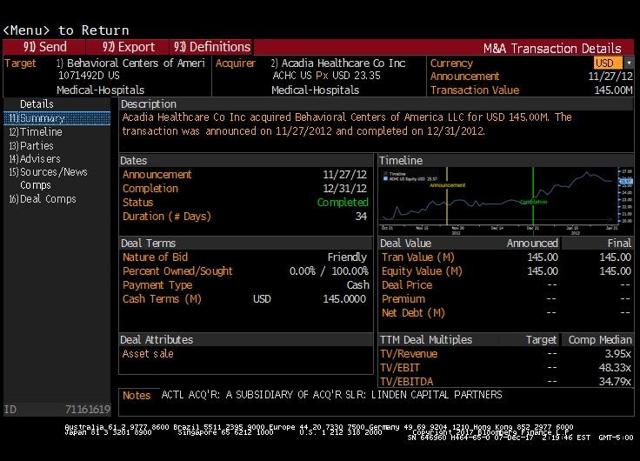Click the Asset sale deal attribute
The image size is (640, 461).
(x=148, y=354)
